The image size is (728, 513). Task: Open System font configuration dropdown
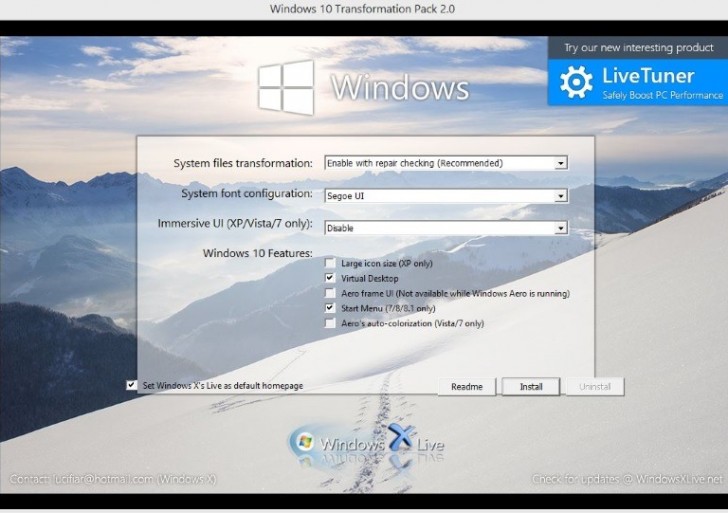tap(446, 196)
